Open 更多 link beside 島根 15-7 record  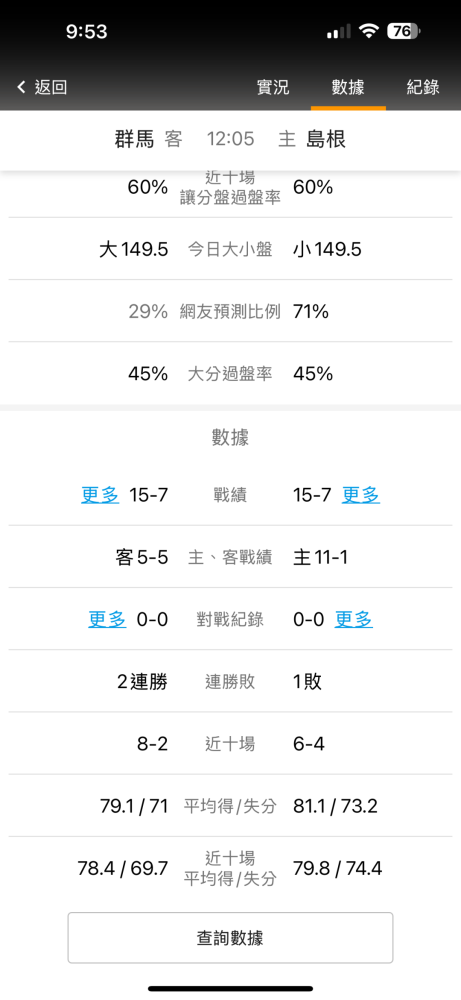tap(361, 495)
